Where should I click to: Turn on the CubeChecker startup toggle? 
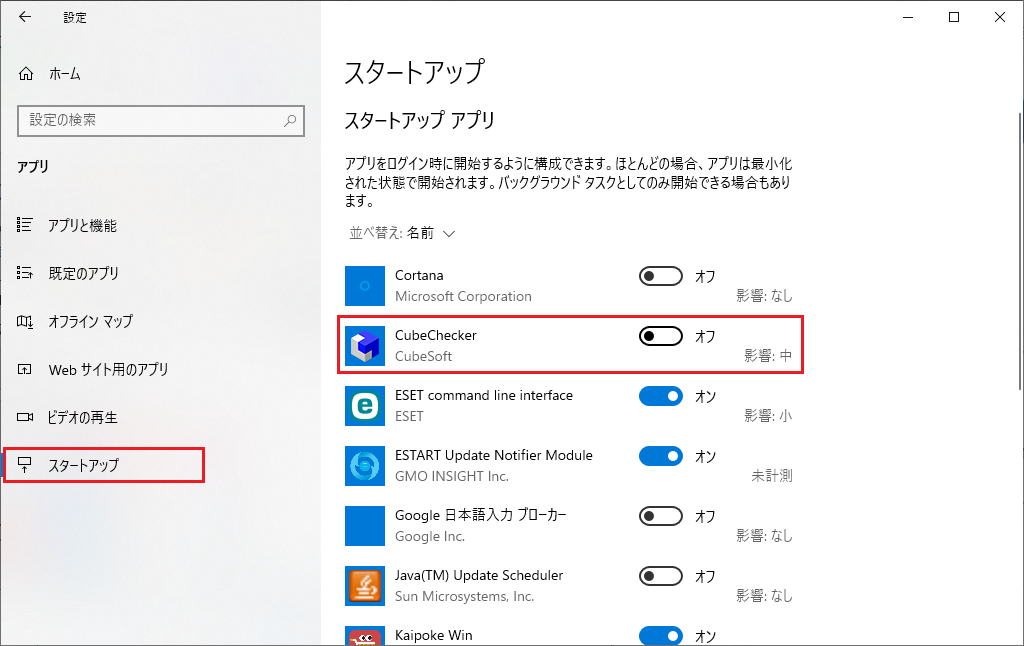(x=660, y=336)
